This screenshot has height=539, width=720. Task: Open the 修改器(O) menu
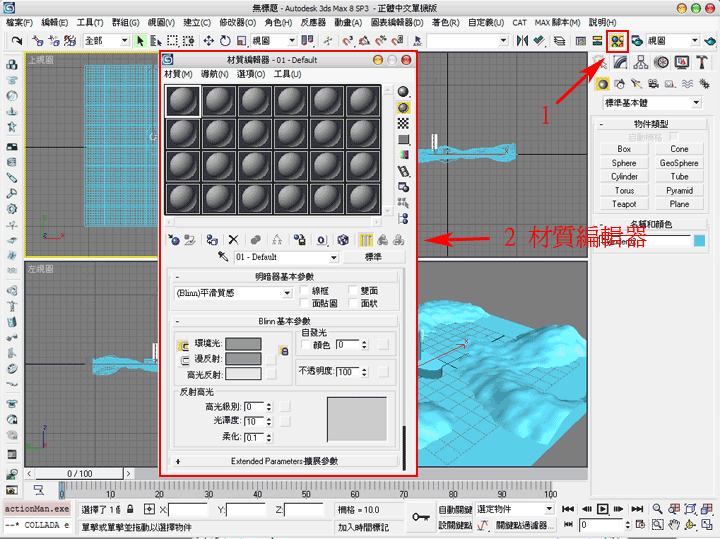[x=237, y=22]
